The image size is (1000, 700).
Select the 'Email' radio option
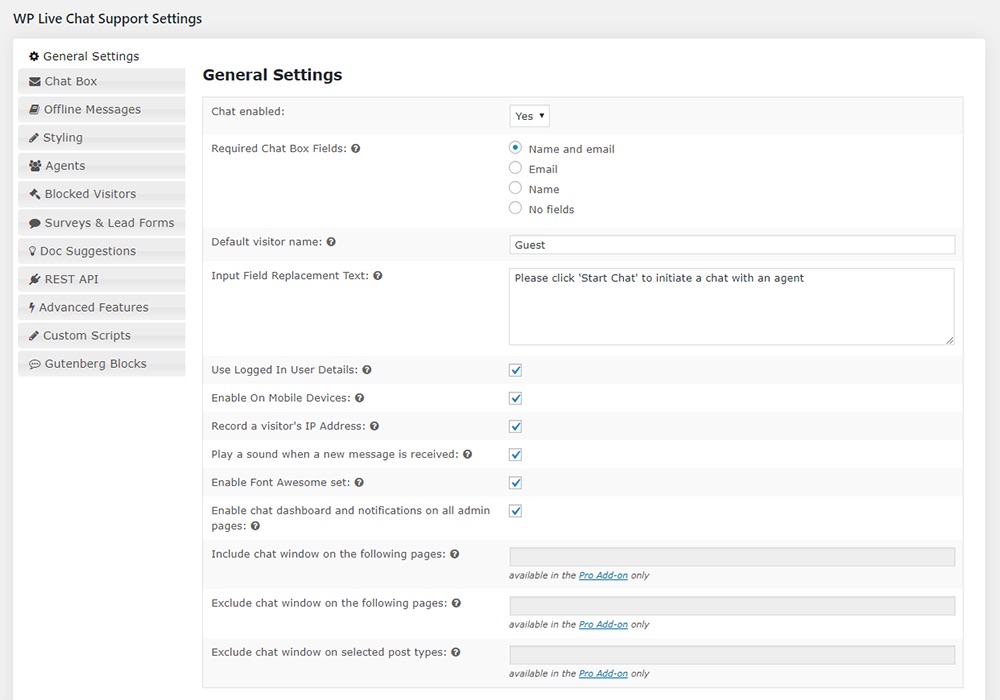coord(515,168)
